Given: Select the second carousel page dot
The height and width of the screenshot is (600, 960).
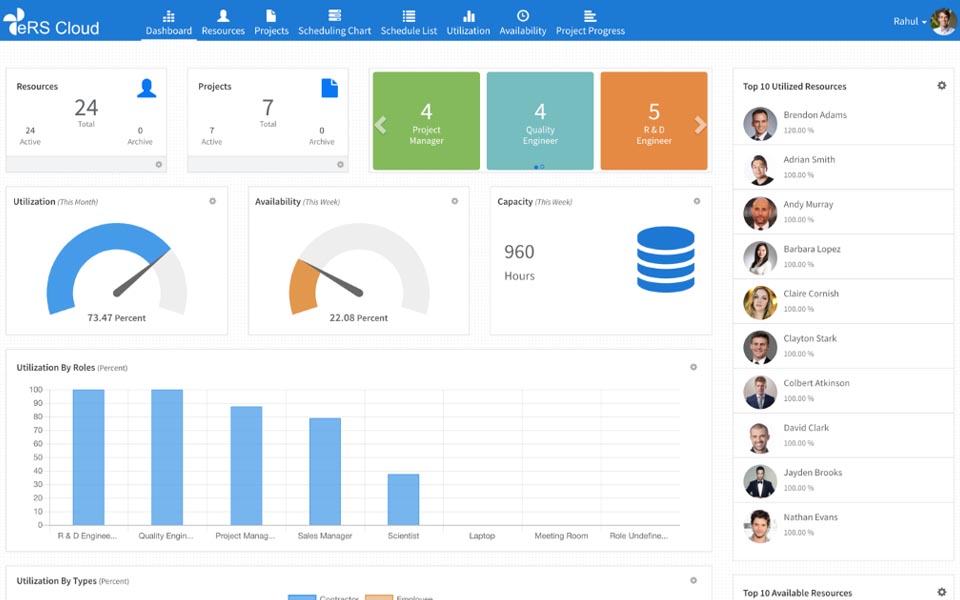Looking at the screenshot, I should 542,167.
